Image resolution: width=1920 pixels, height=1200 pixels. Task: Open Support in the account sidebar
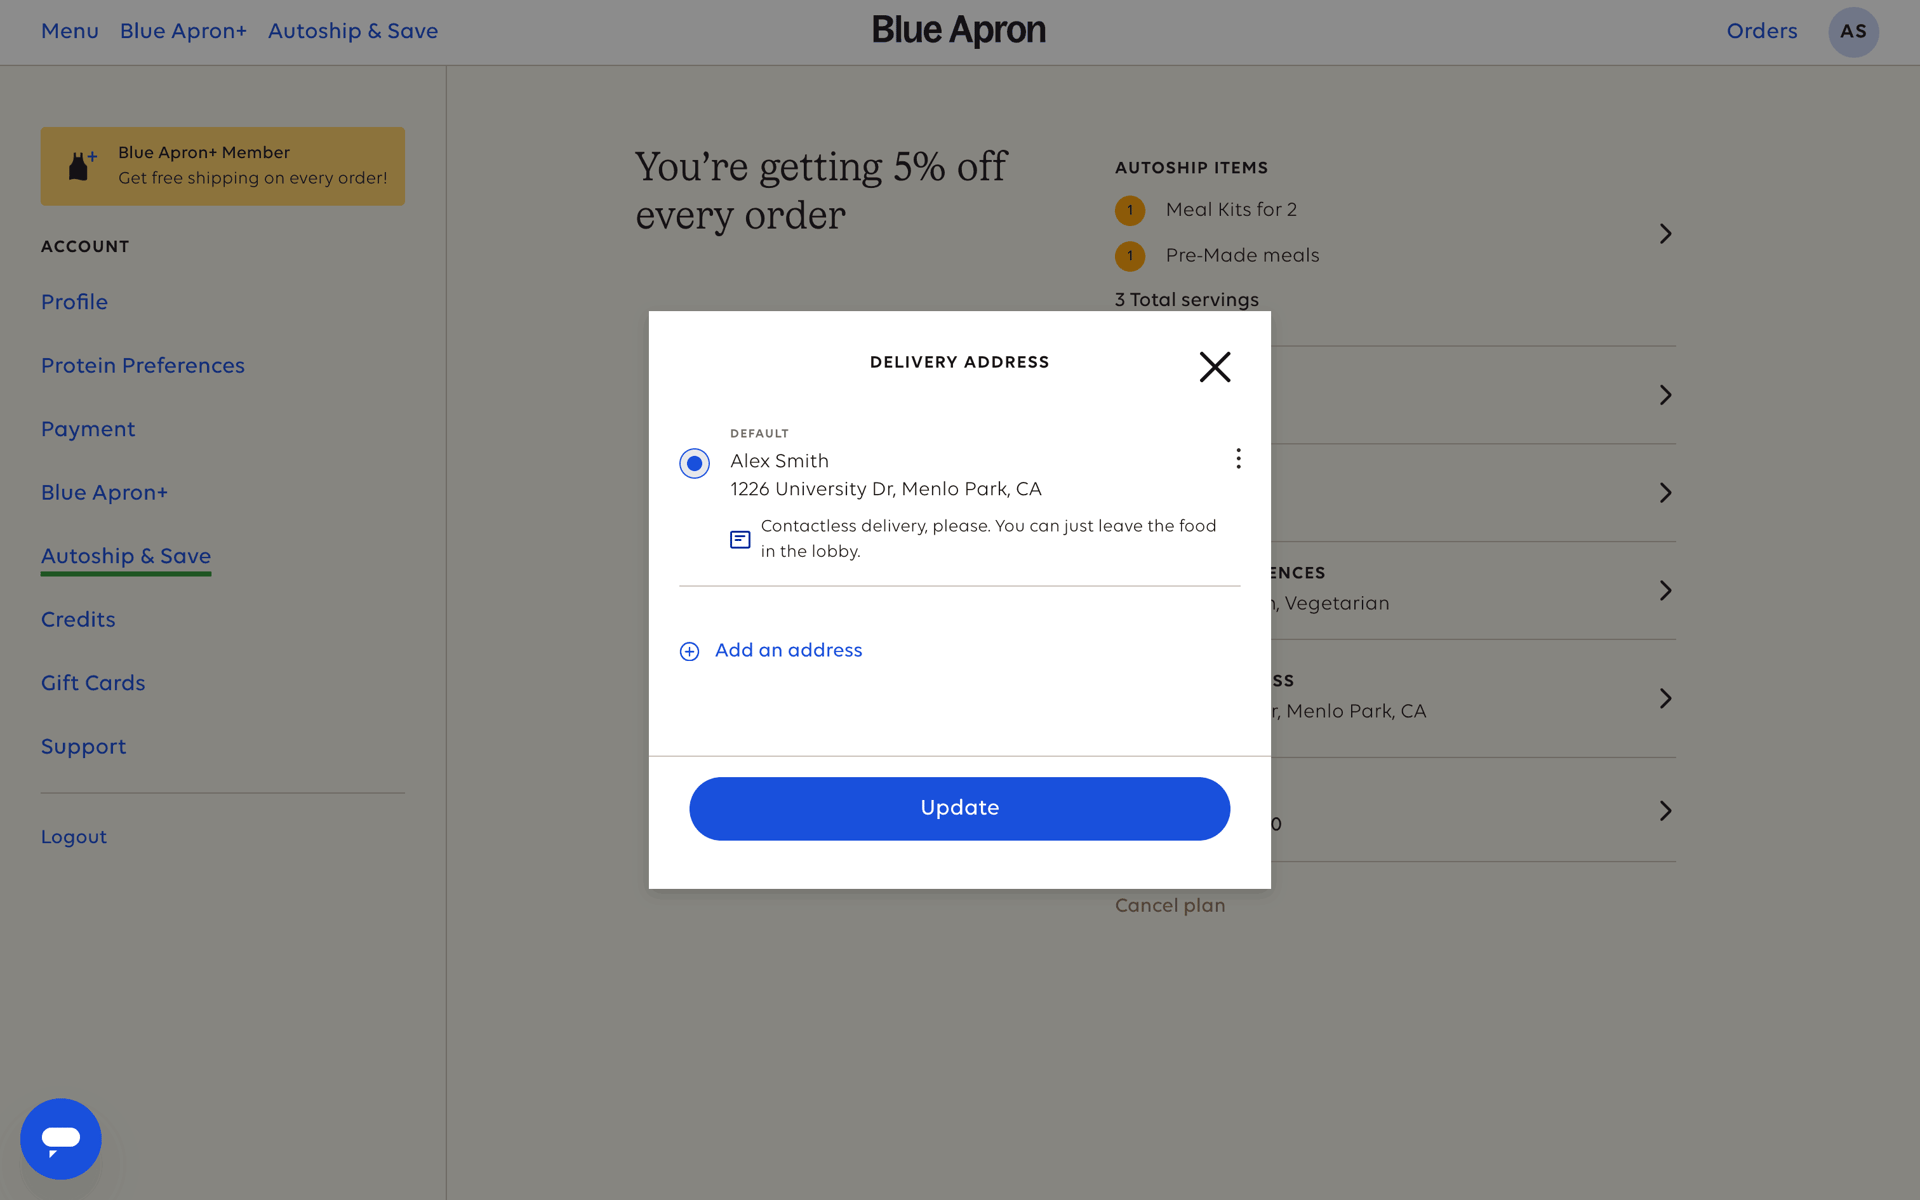click(84, 747)
